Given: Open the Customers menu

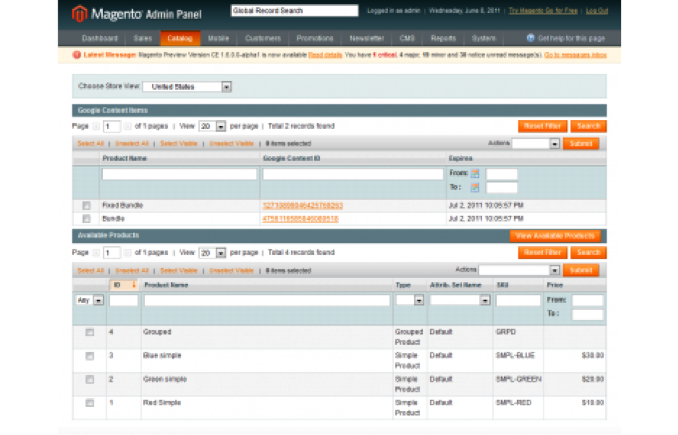Looking at the screenshot, I should pyautogui.click(x=263, y=38).
